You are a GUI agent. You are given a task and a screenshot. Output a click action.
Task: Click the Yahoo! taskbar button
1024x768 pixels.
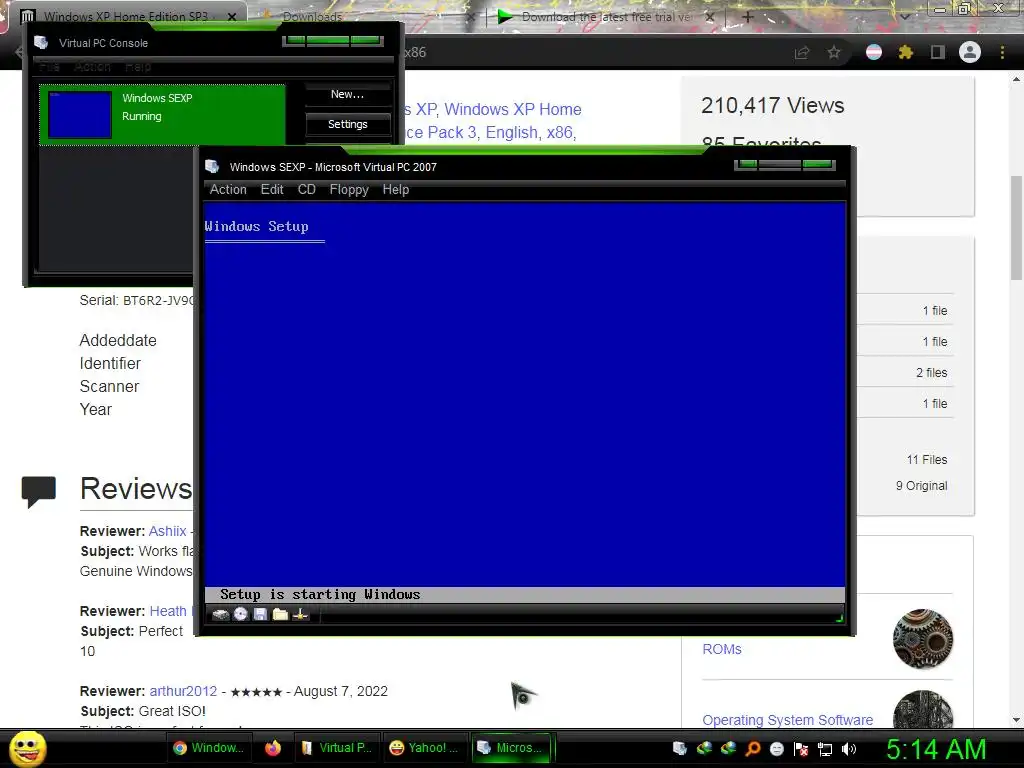point(423,748)
